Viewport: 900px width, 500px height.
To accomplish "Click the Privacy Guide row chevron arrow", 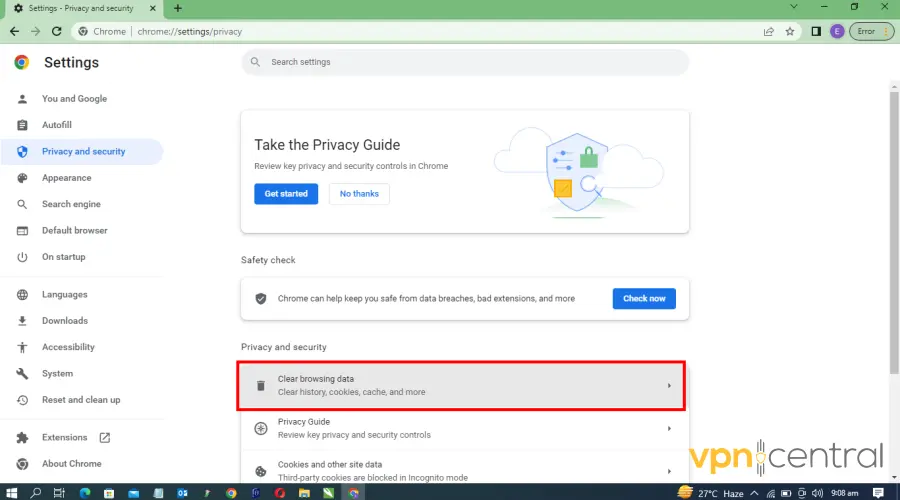I will (x=669, y=429).
